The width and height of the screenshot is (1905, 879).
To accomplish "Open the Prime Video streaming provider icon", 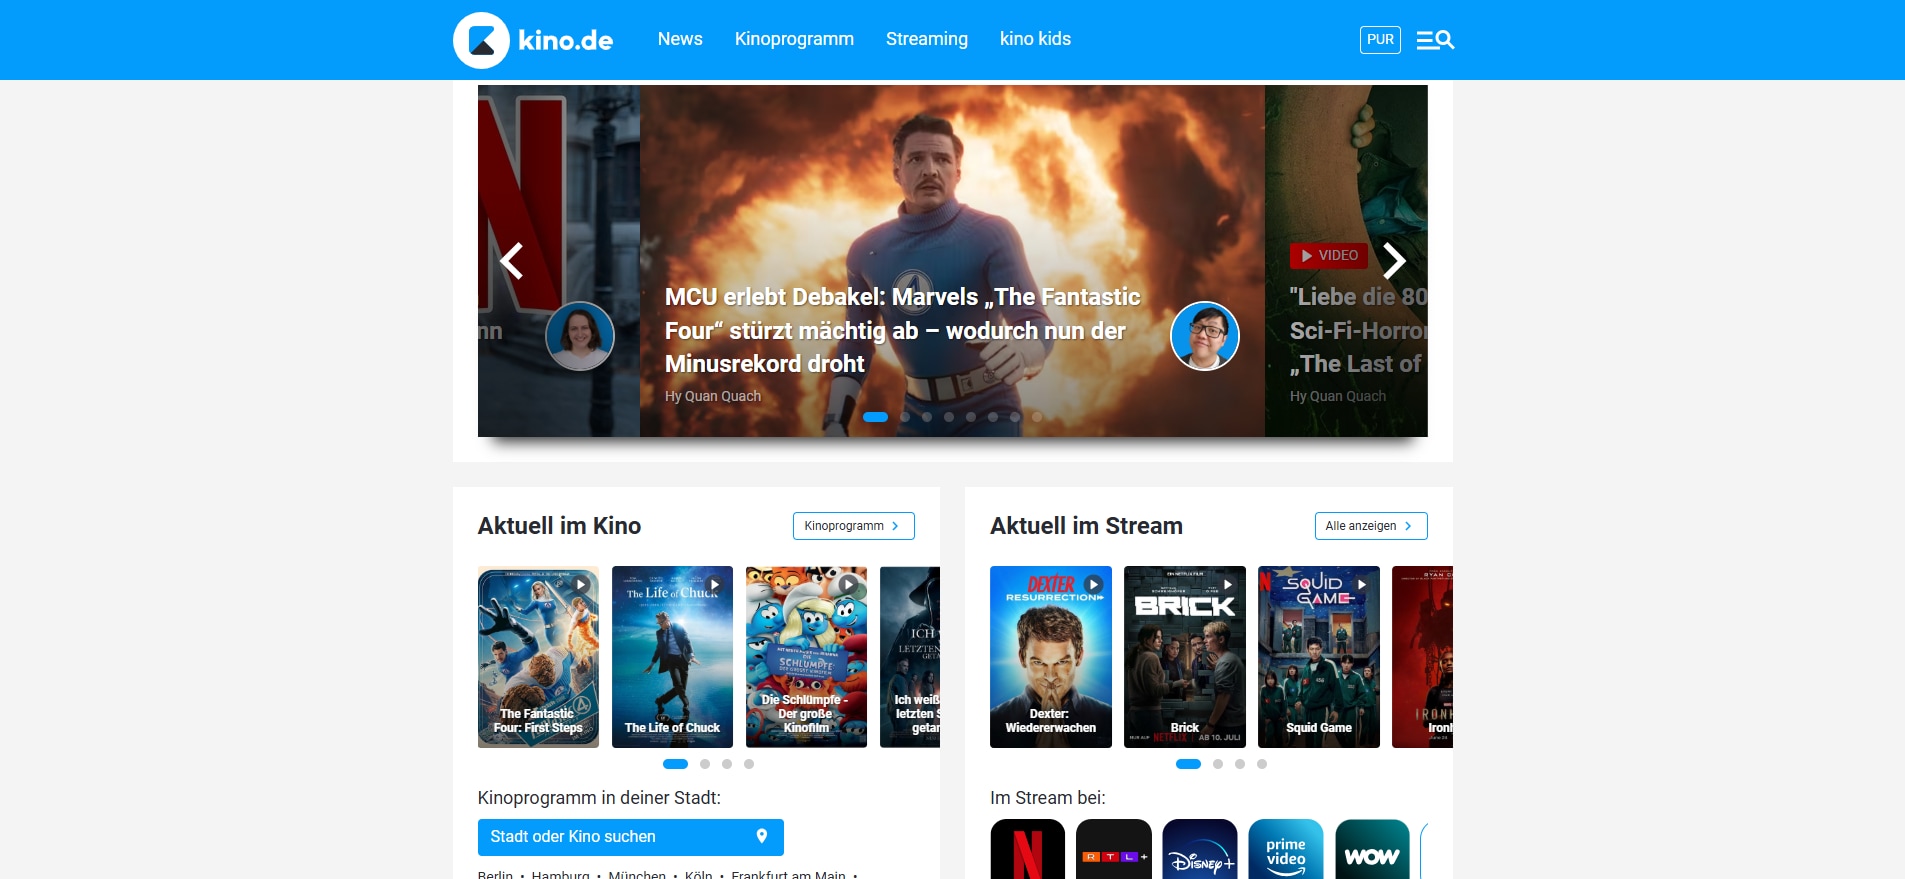I will [1286, 850].
